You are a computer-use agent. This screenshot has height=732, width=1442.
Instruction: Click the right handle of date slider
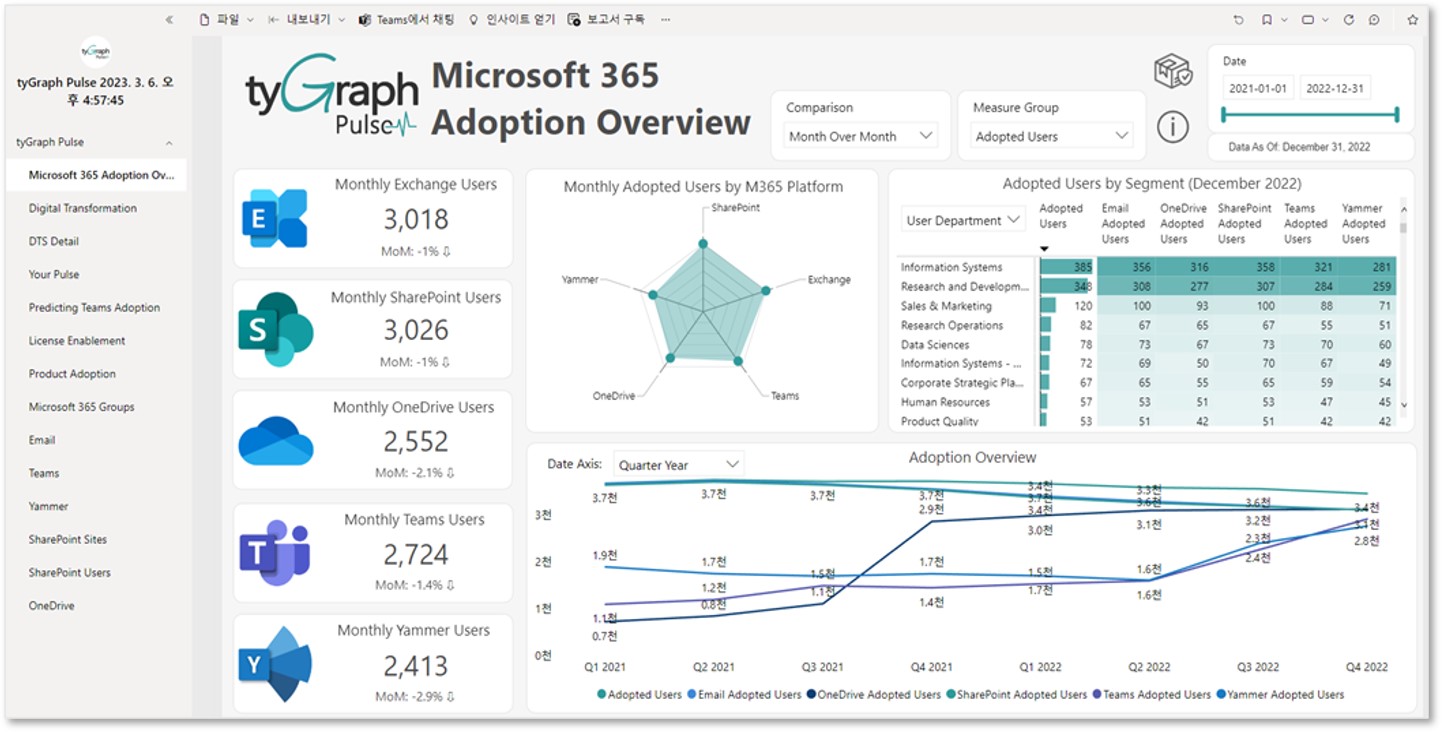1397,115
